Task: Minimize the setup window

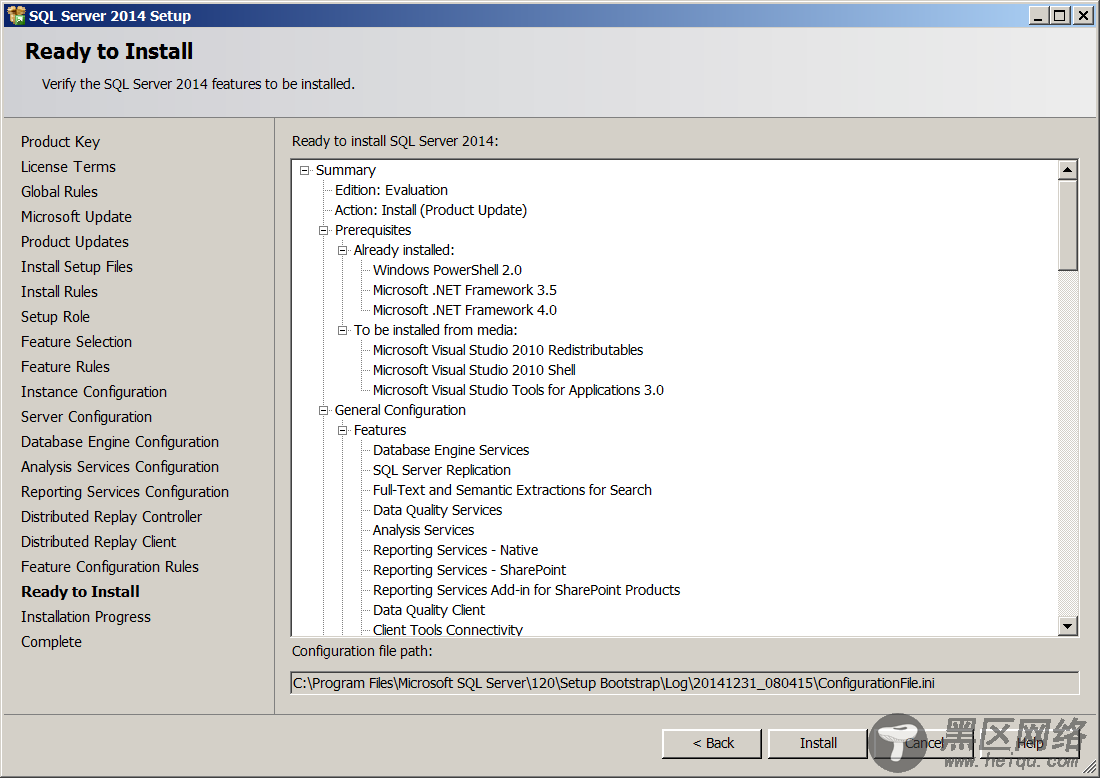Action: click(x=1039, y=15)
